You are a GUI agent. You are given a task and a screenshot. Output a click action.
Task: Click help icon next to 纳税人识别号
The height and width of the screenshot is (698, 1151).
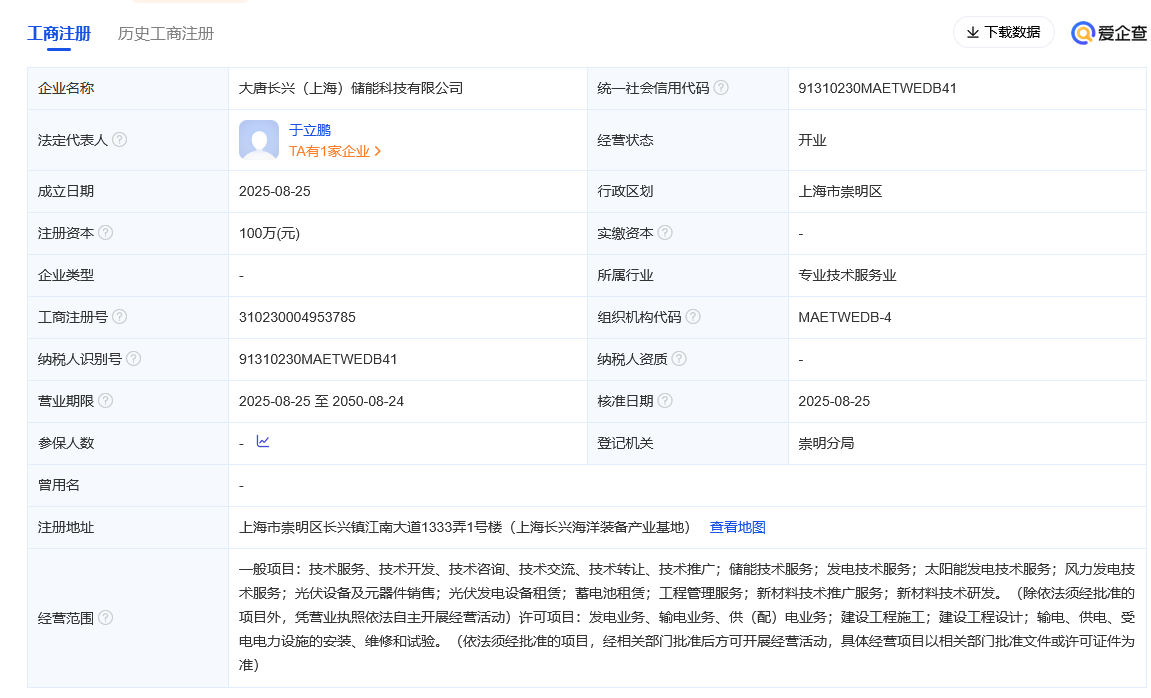pos(134,358)
